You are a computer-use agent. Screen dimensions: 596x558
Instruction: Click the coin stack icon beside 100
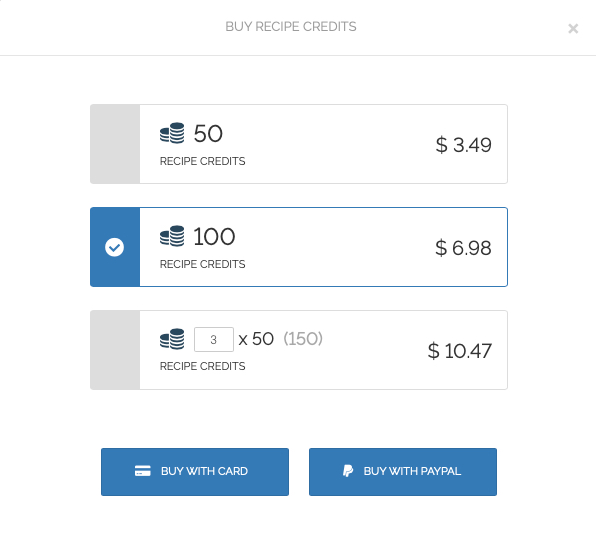172,236
